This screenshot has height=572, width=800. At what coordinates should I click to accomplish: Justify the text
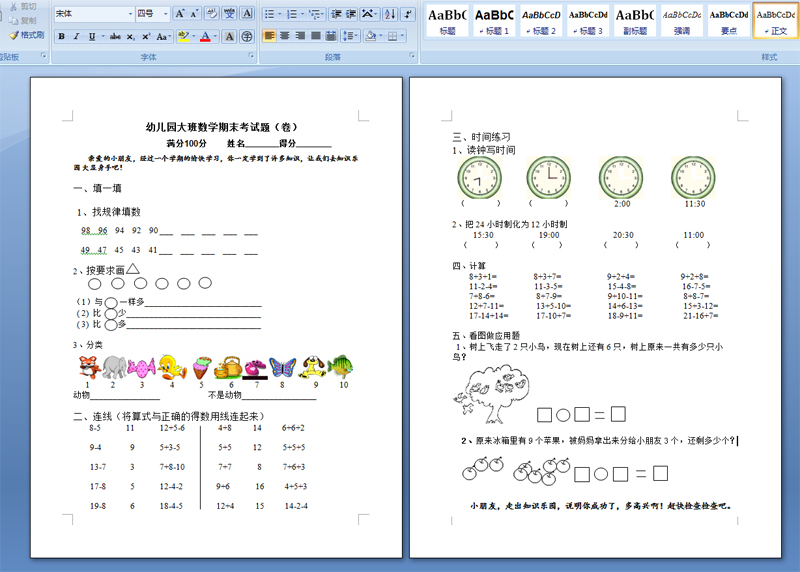[316, 36]
